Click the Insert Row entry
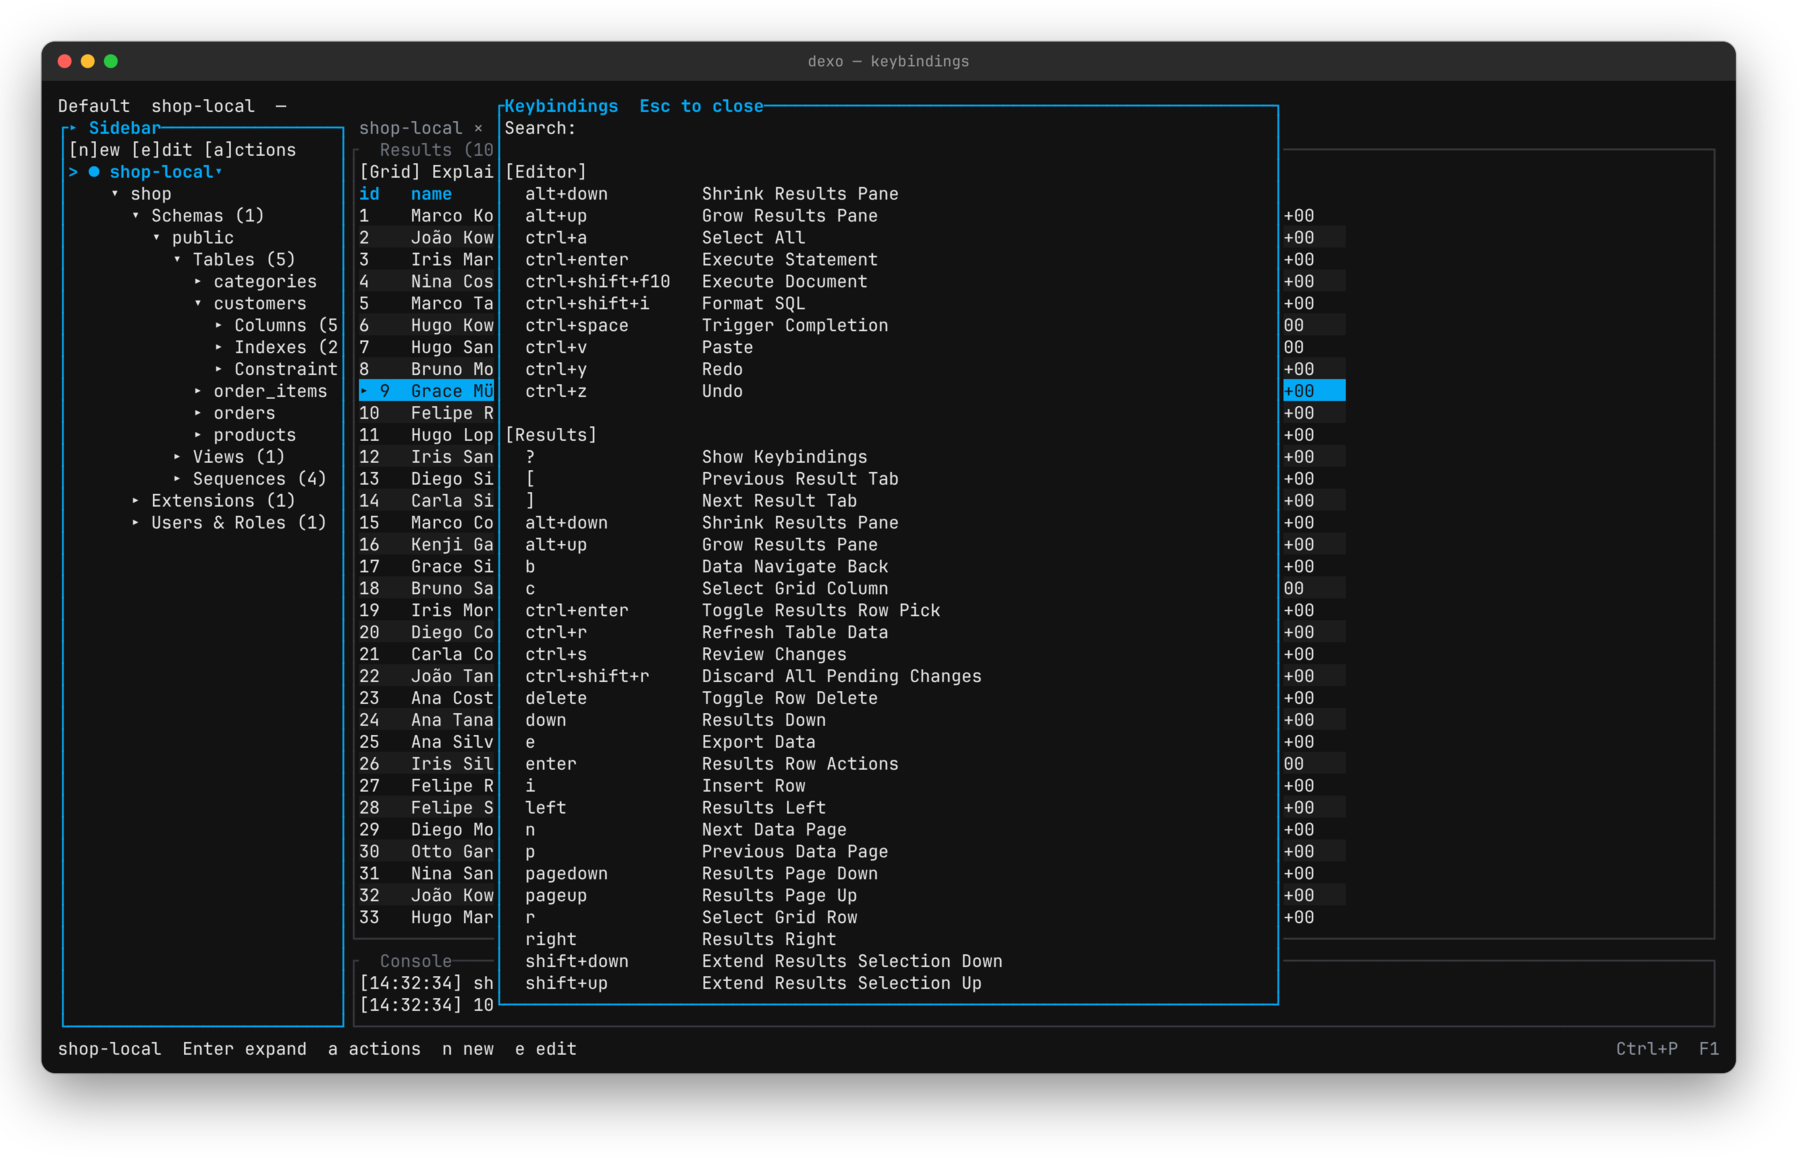The height and width of the screenshot is (1158, 1800). [x=753, y=786]
